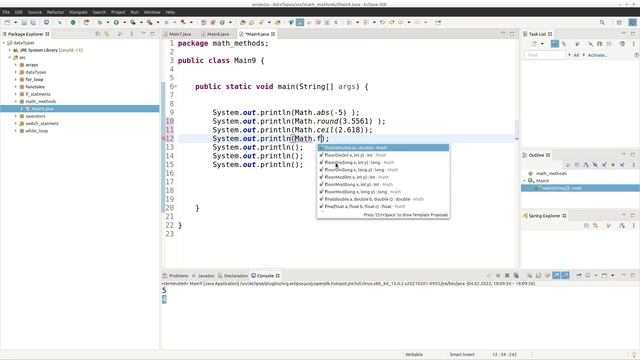Toggle Scroll Lock in Console toolbar
Screen dimensions: 640x360
click(538, 276)
